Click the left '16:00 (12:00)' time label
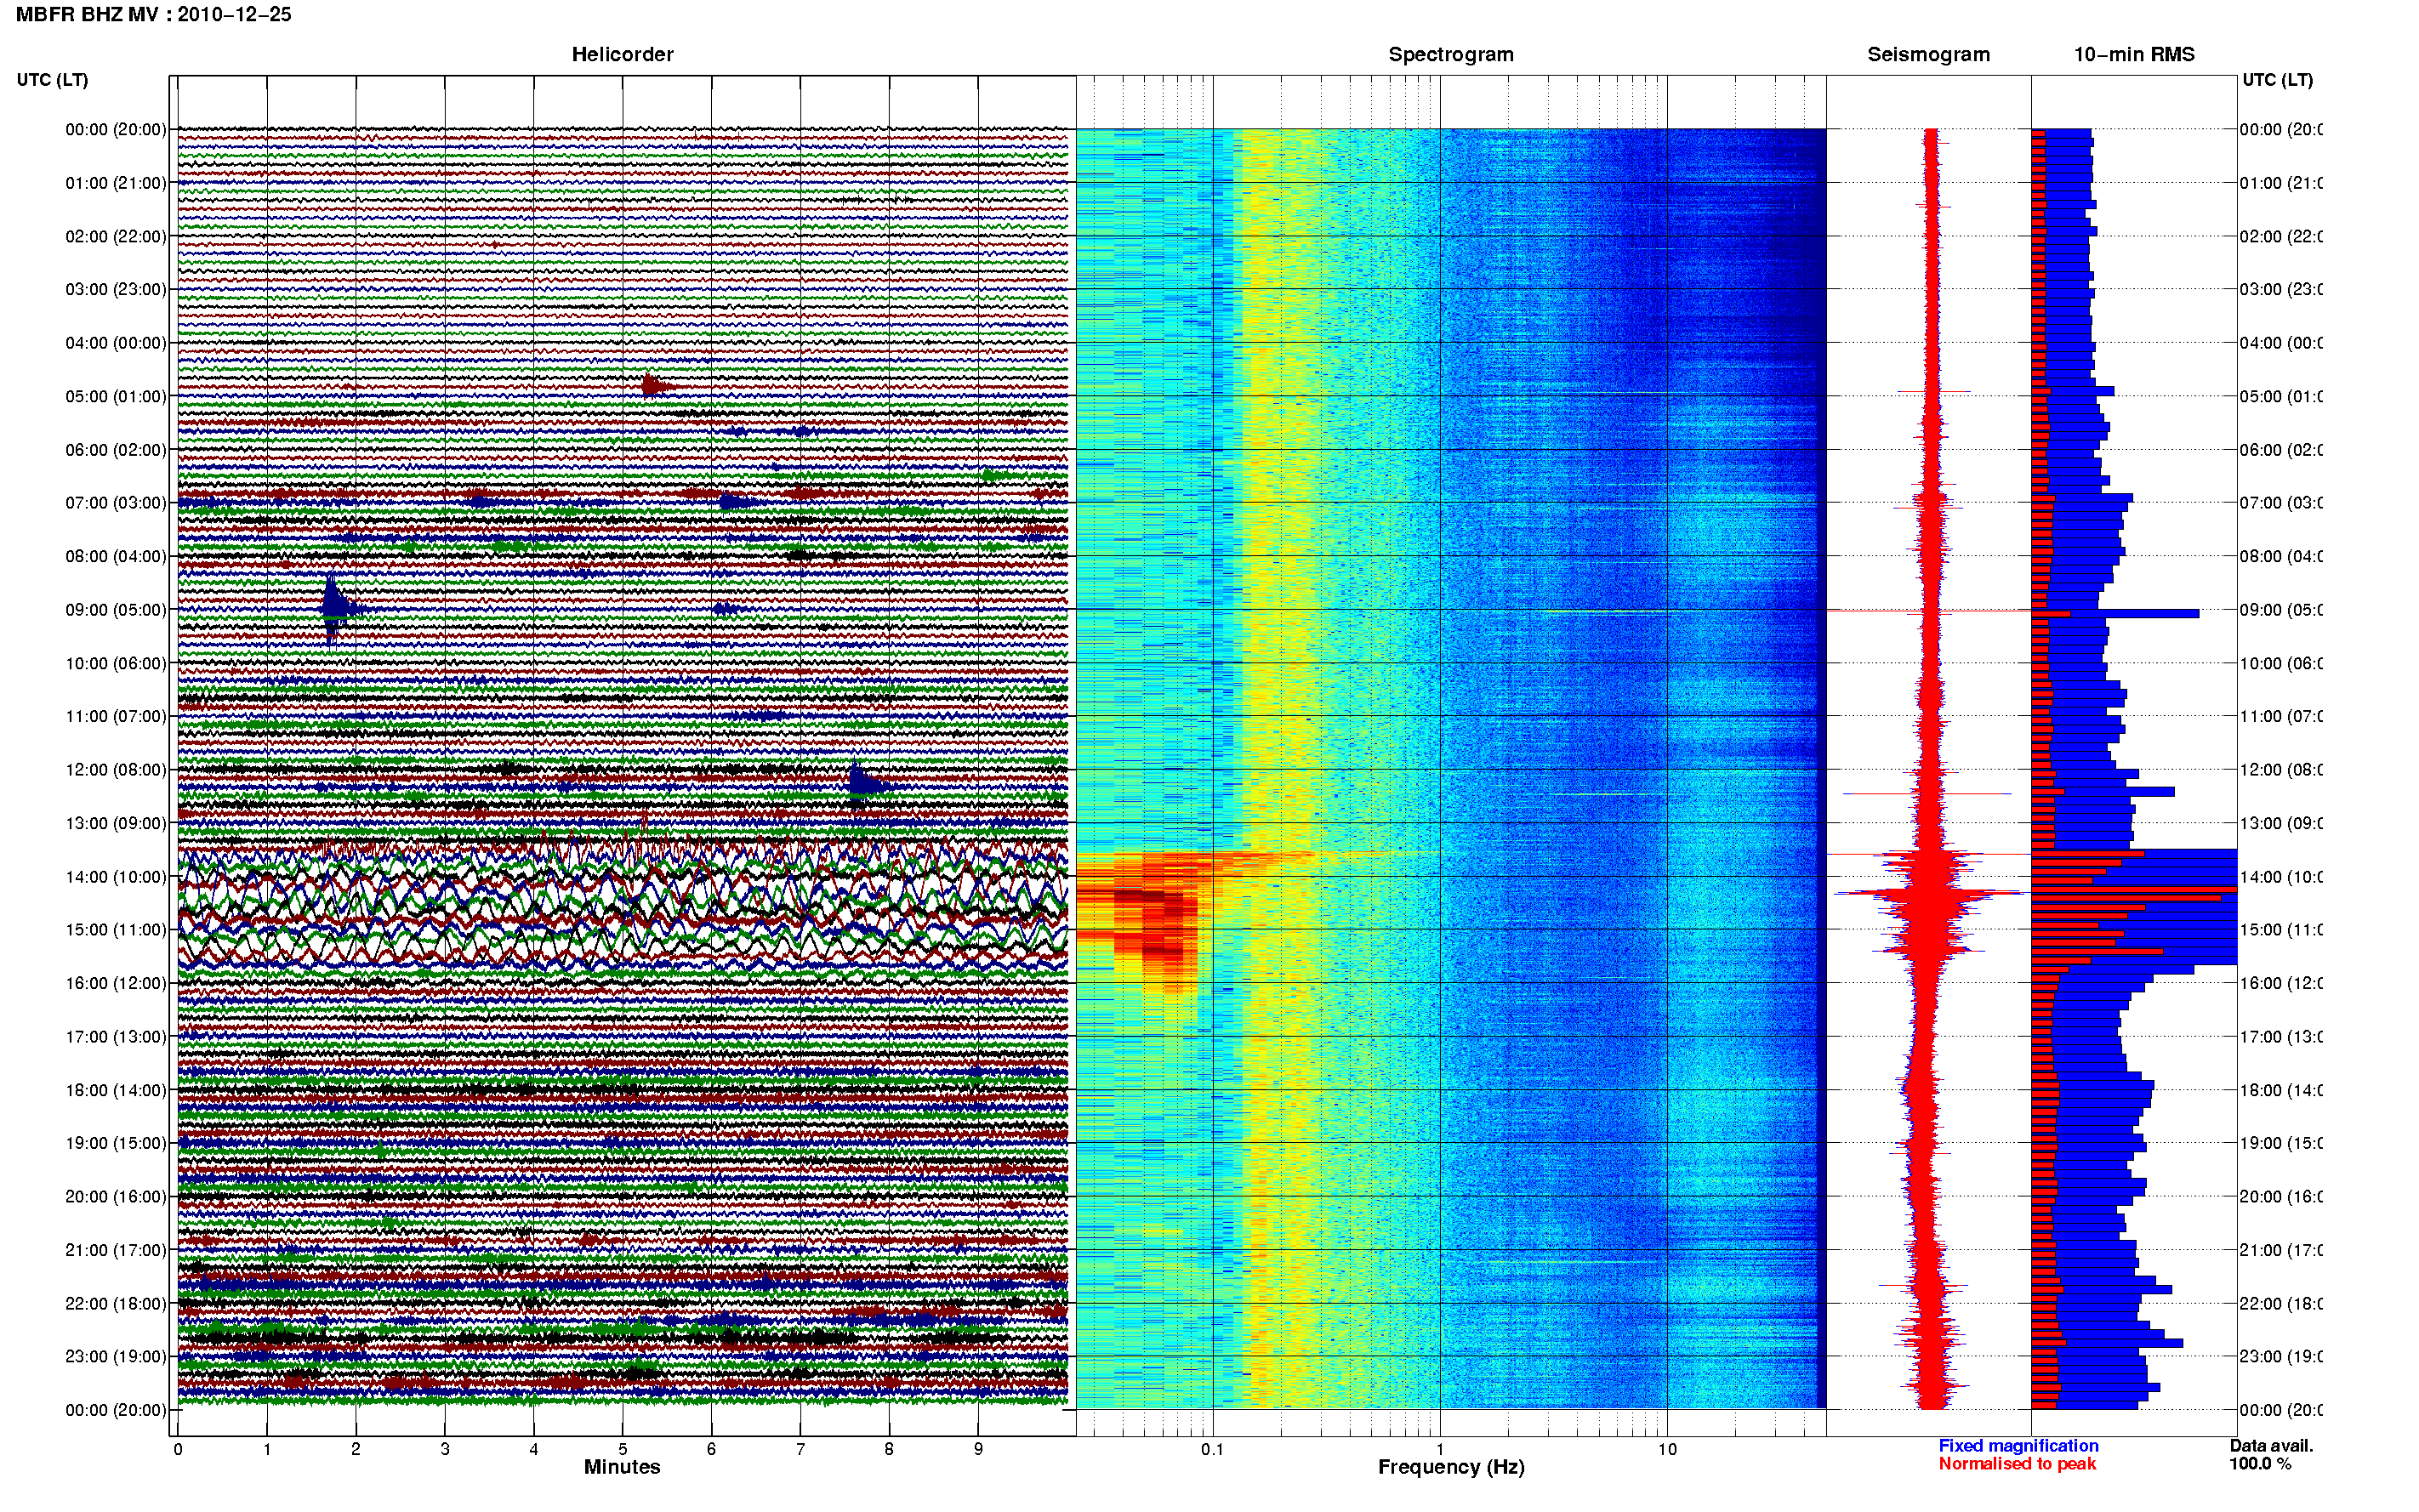This screenshot has width=2419, height=1512. click(x=116, y=983)
